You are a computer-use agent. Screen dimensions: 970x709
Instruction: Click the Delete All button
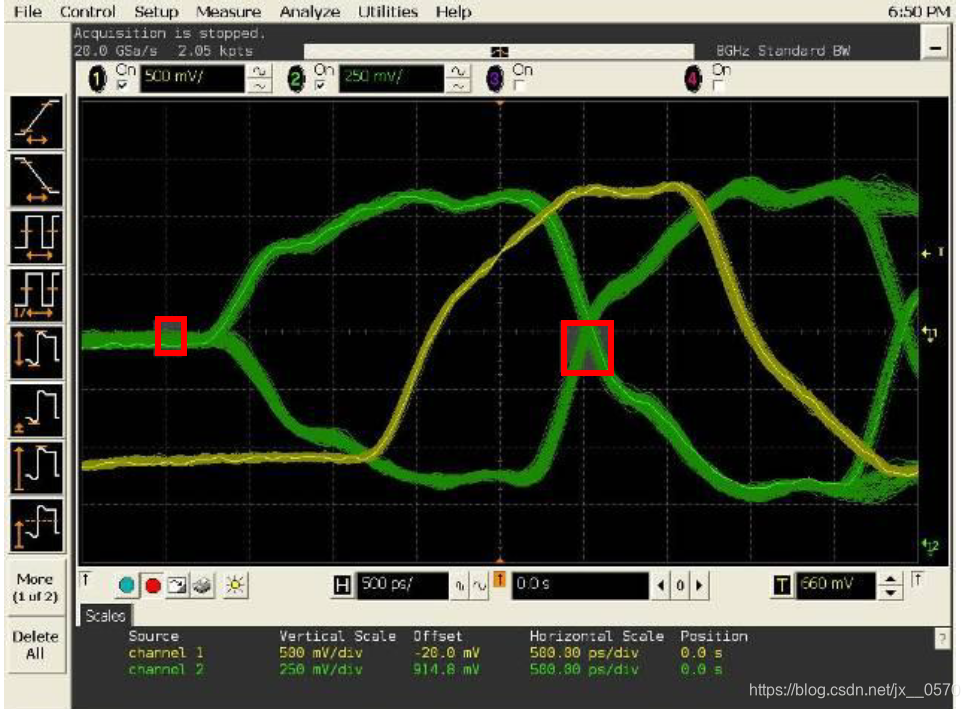[36, 644]
